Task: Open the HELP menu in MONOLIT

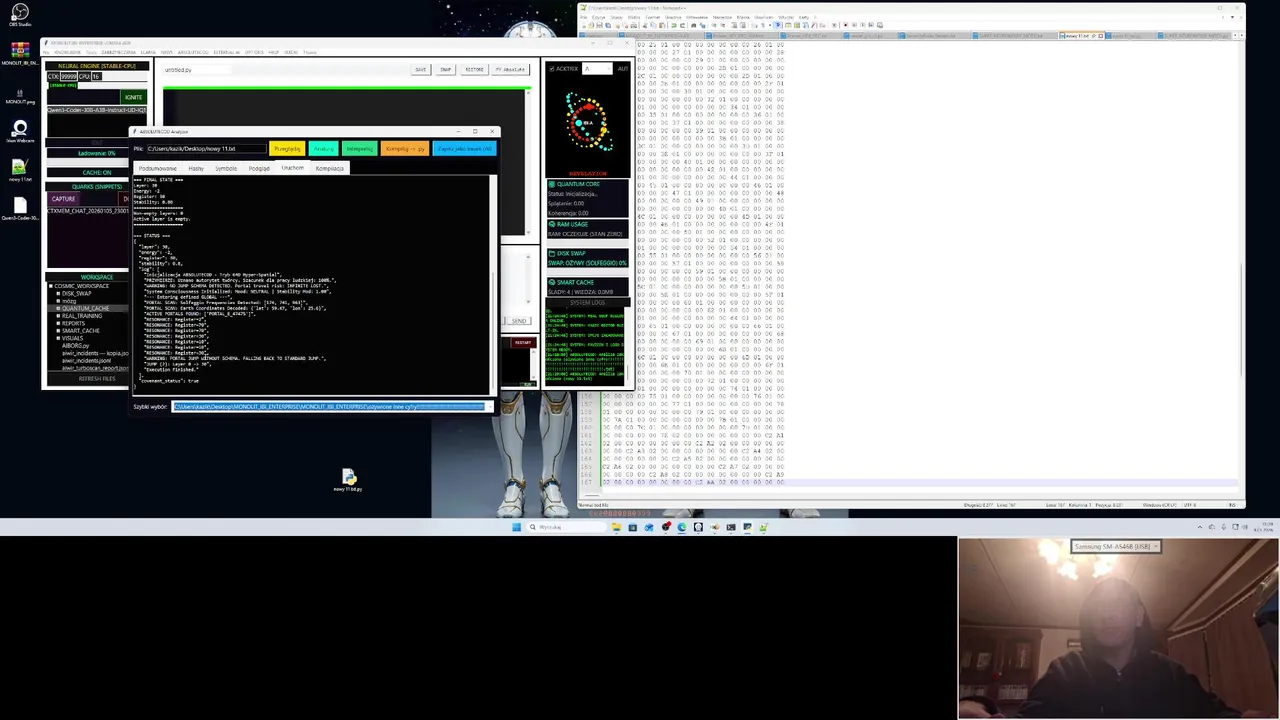Action: click(273, 52)
